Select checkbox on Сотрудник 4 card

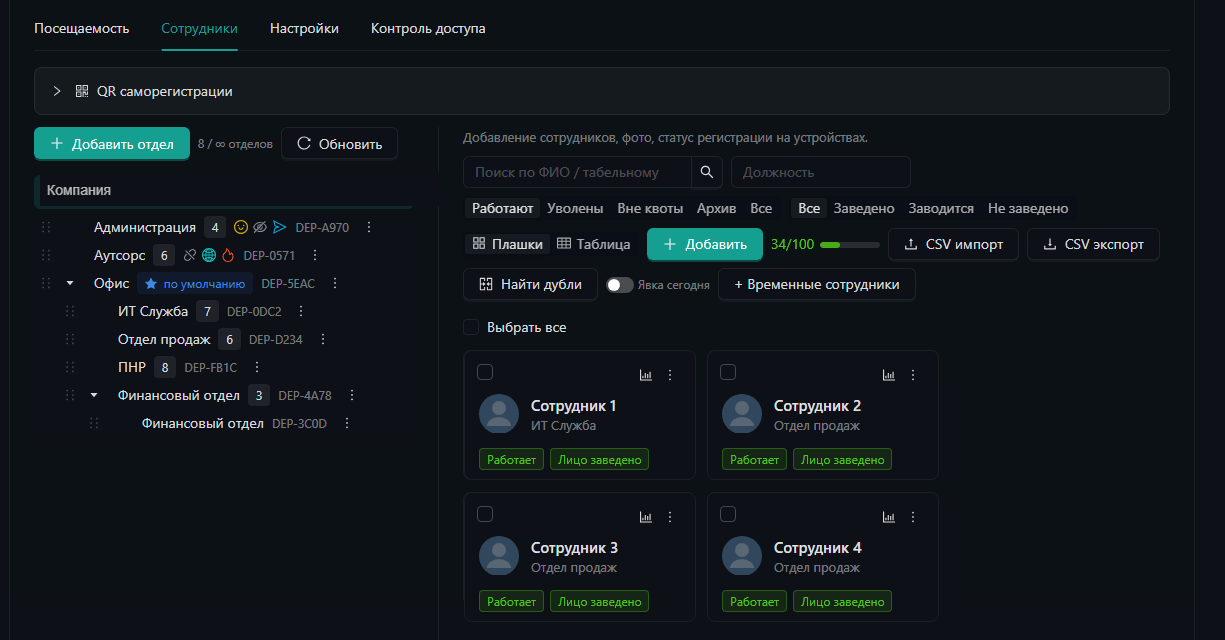point(728,514)
